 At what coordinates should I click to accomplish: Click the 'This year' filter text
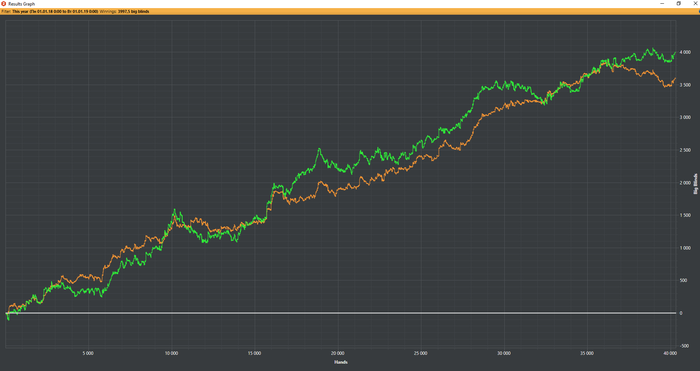click(x=20, y=12)
